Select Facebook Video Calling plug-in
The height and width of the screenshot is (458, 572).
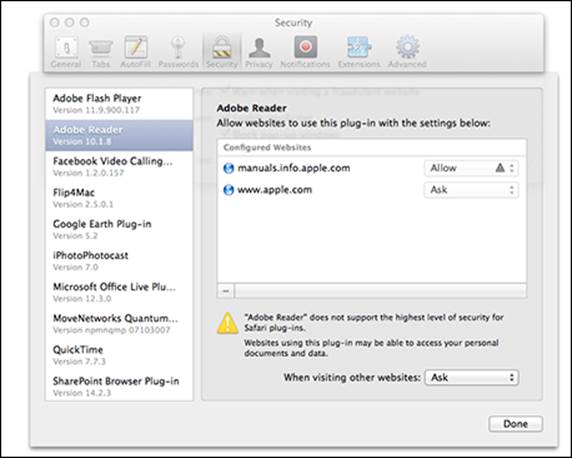(x=119, y=166)
